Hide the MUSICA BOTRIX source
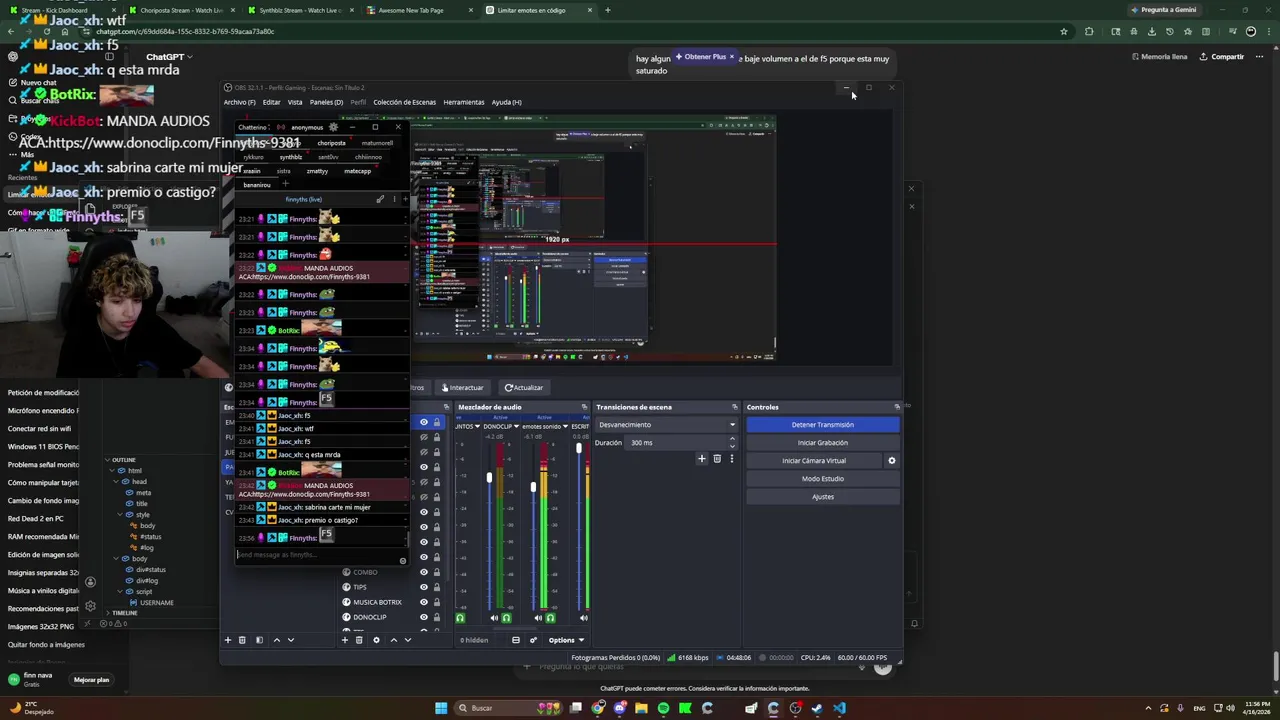Screen dimensions: 1280x720 point(424,602)
